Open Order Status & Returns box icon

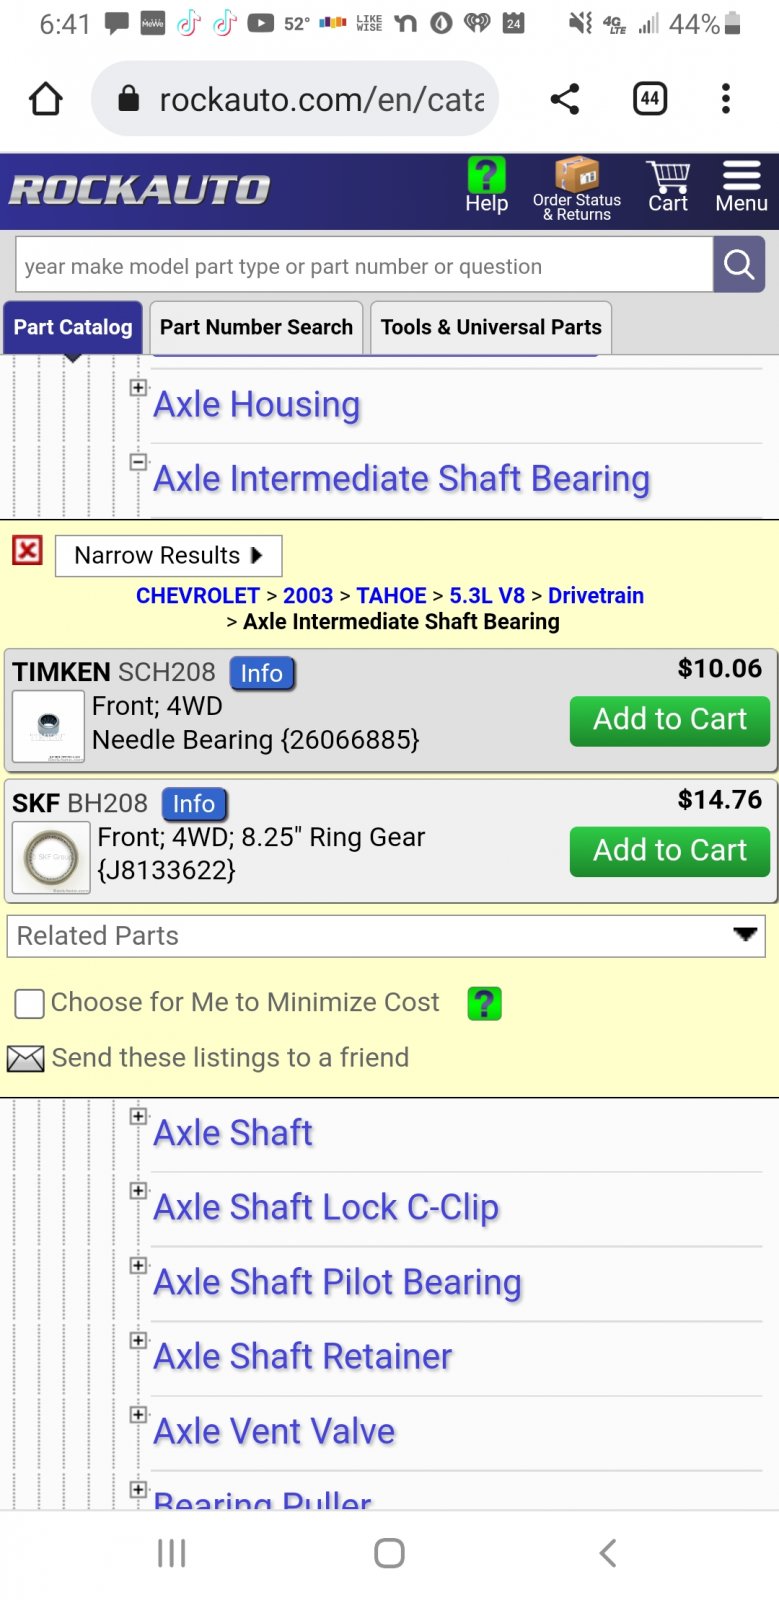(577, 174)
